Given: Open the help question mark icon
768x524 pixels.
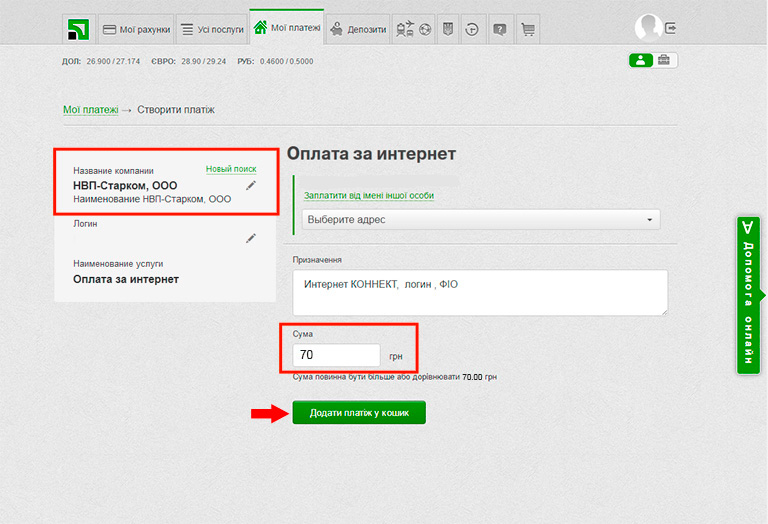Looking at the screenshot, I should [499, 30].
